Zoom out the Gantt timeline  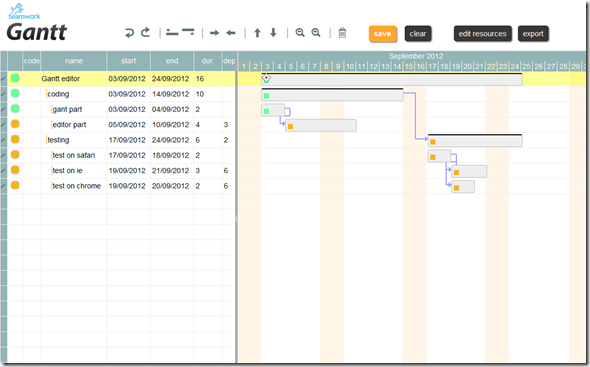[300, 33]
